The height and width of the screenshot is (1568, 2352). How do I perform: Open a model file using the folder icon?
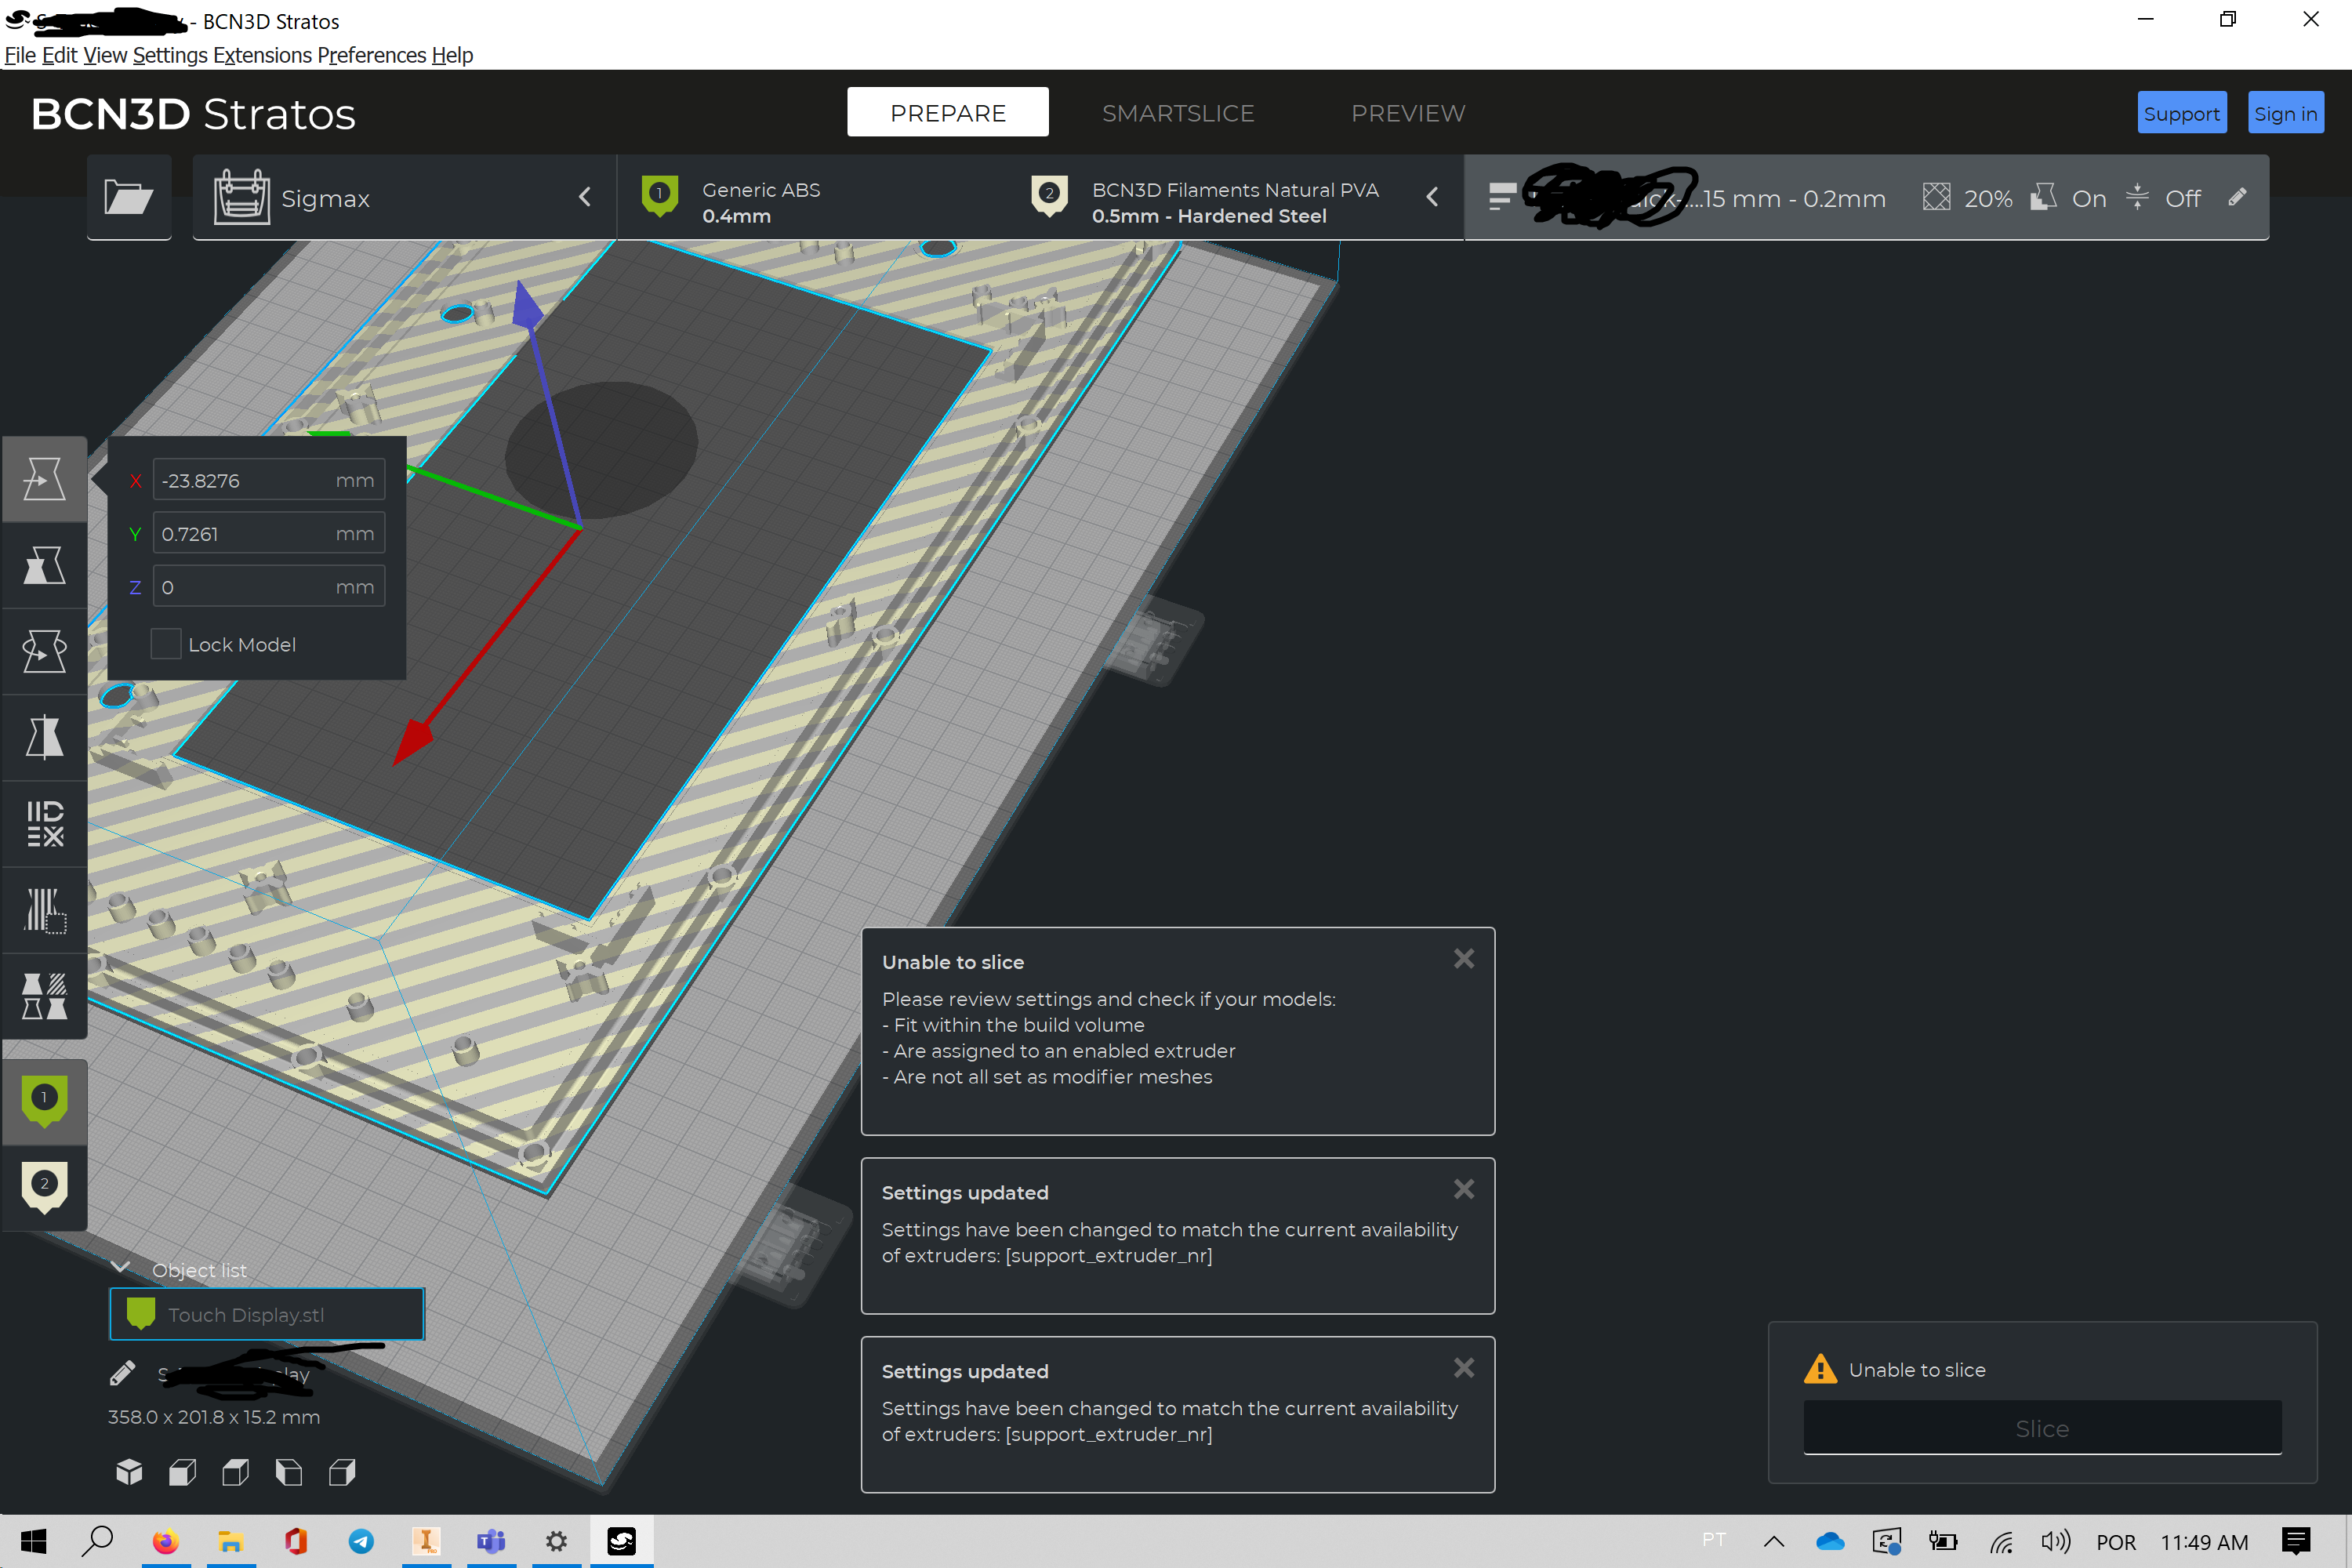pyautogui.click(x=129, y=196)
